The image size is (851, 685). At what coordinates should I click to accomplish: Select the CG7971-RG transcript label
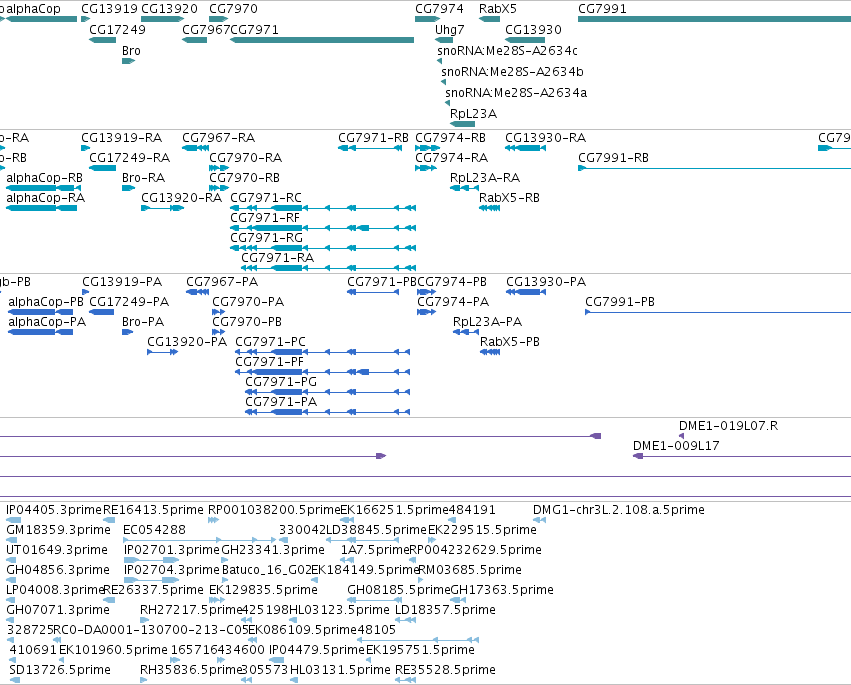pos(266,238)
